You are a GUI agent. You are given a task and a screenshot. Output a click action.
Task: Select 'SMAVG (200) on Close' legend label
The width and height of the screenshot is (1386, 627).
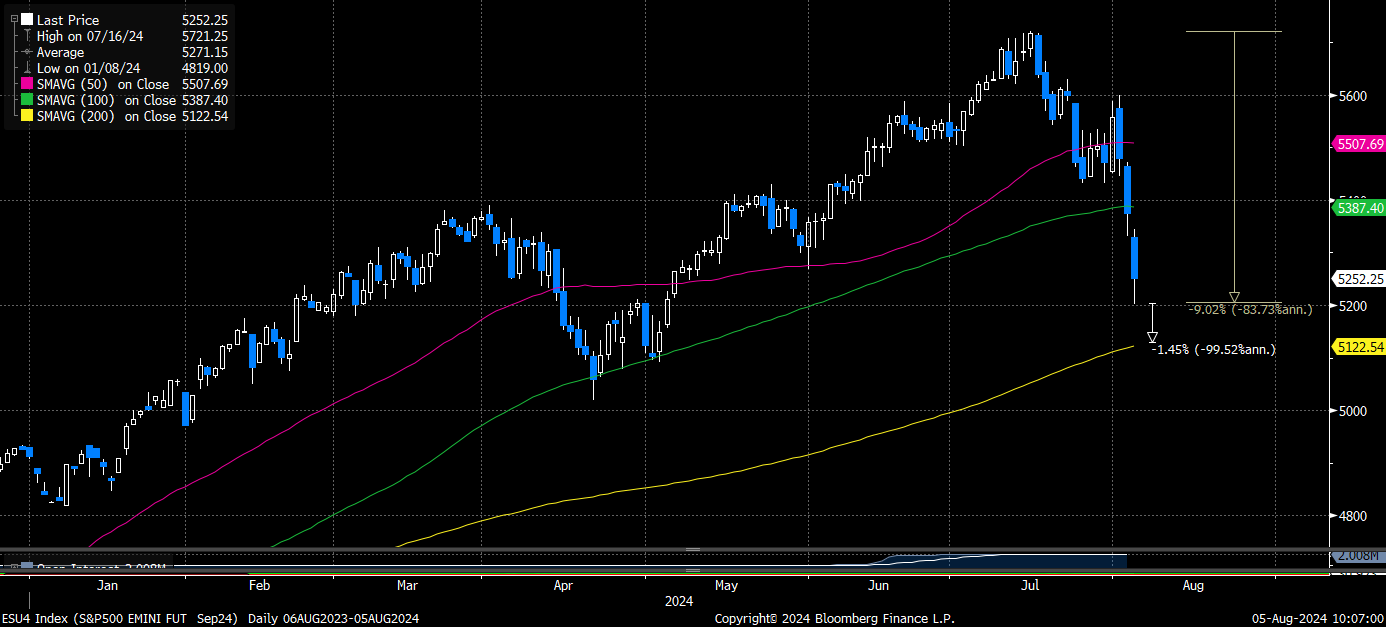(x=106, y=116)
